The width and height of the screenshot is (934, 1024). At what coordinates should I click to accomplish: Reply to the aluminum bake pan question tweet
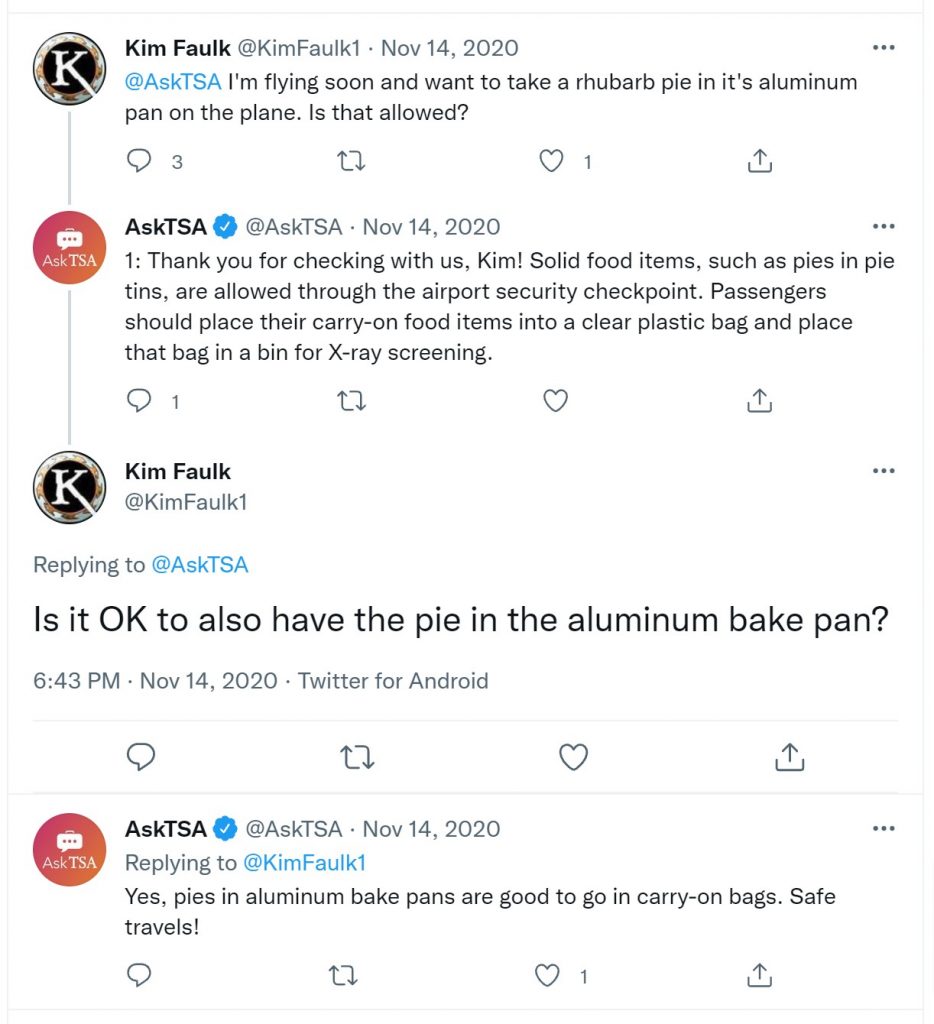(140, 757)
